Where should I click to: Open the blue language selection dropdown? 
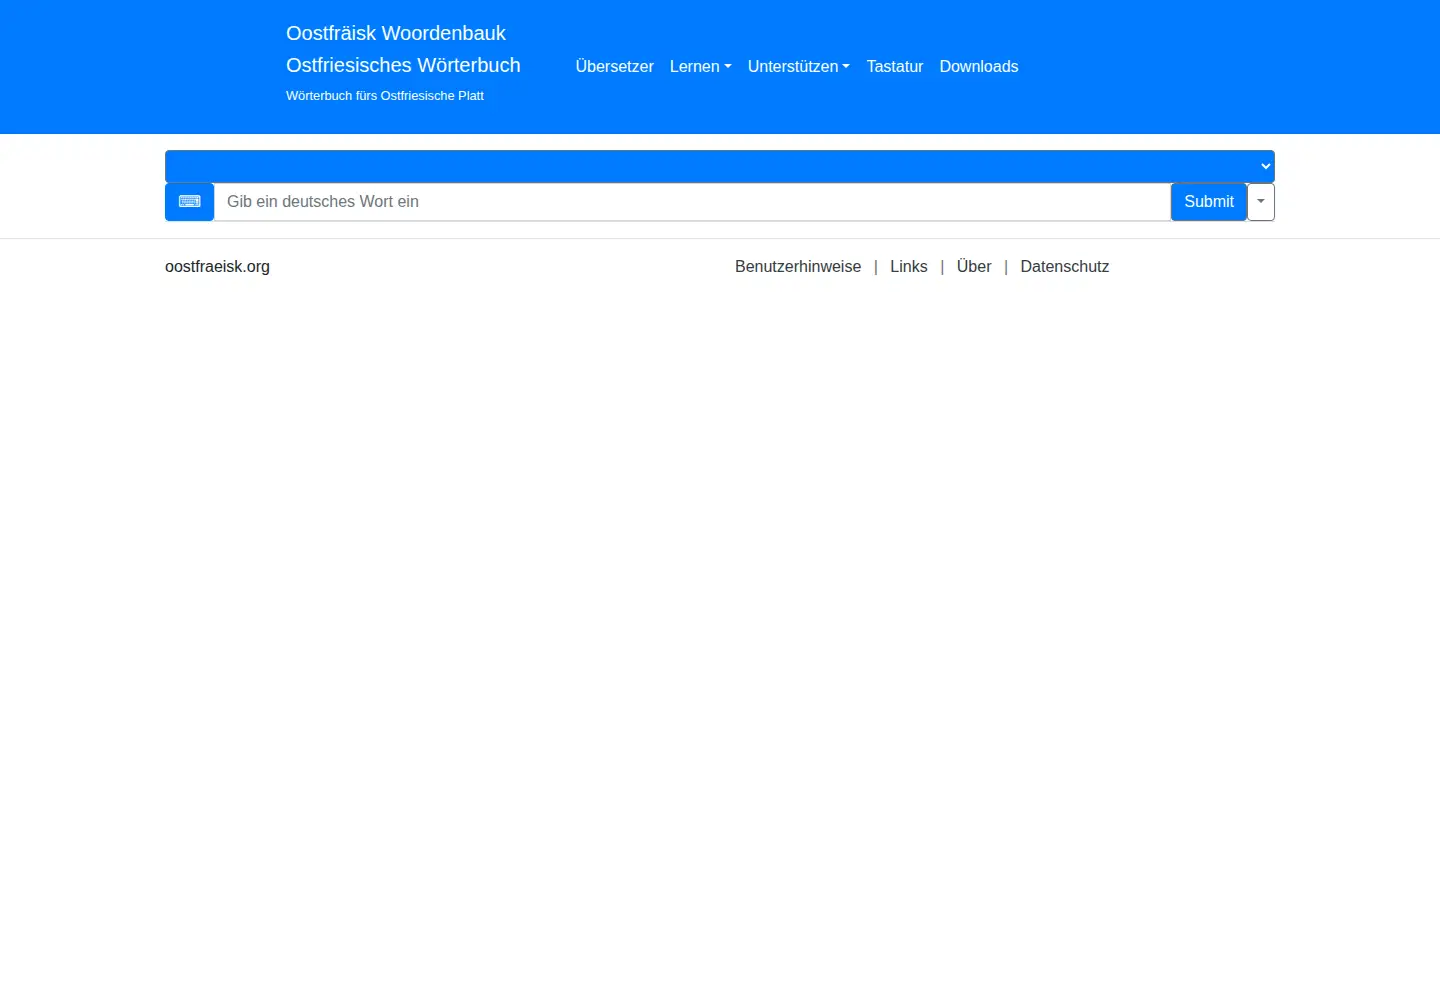click(720, 166)
